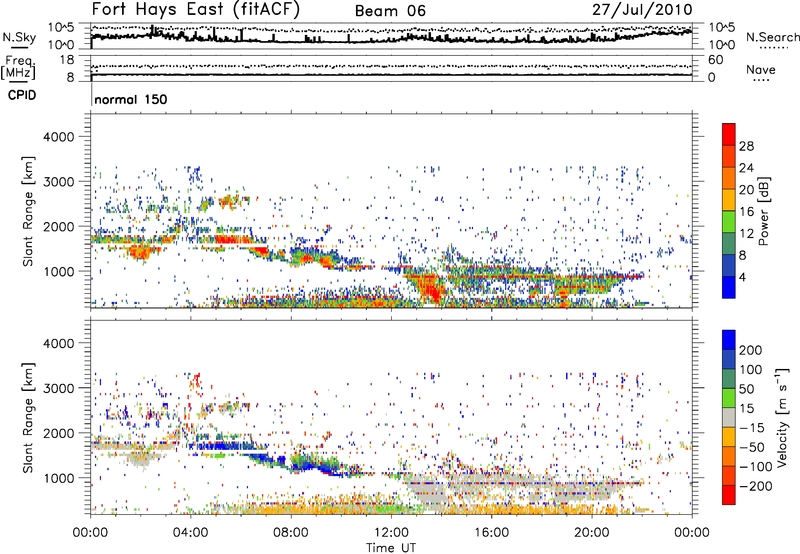Click the "16" value on Power colorbar
The image size is (800, 554).
746,212
